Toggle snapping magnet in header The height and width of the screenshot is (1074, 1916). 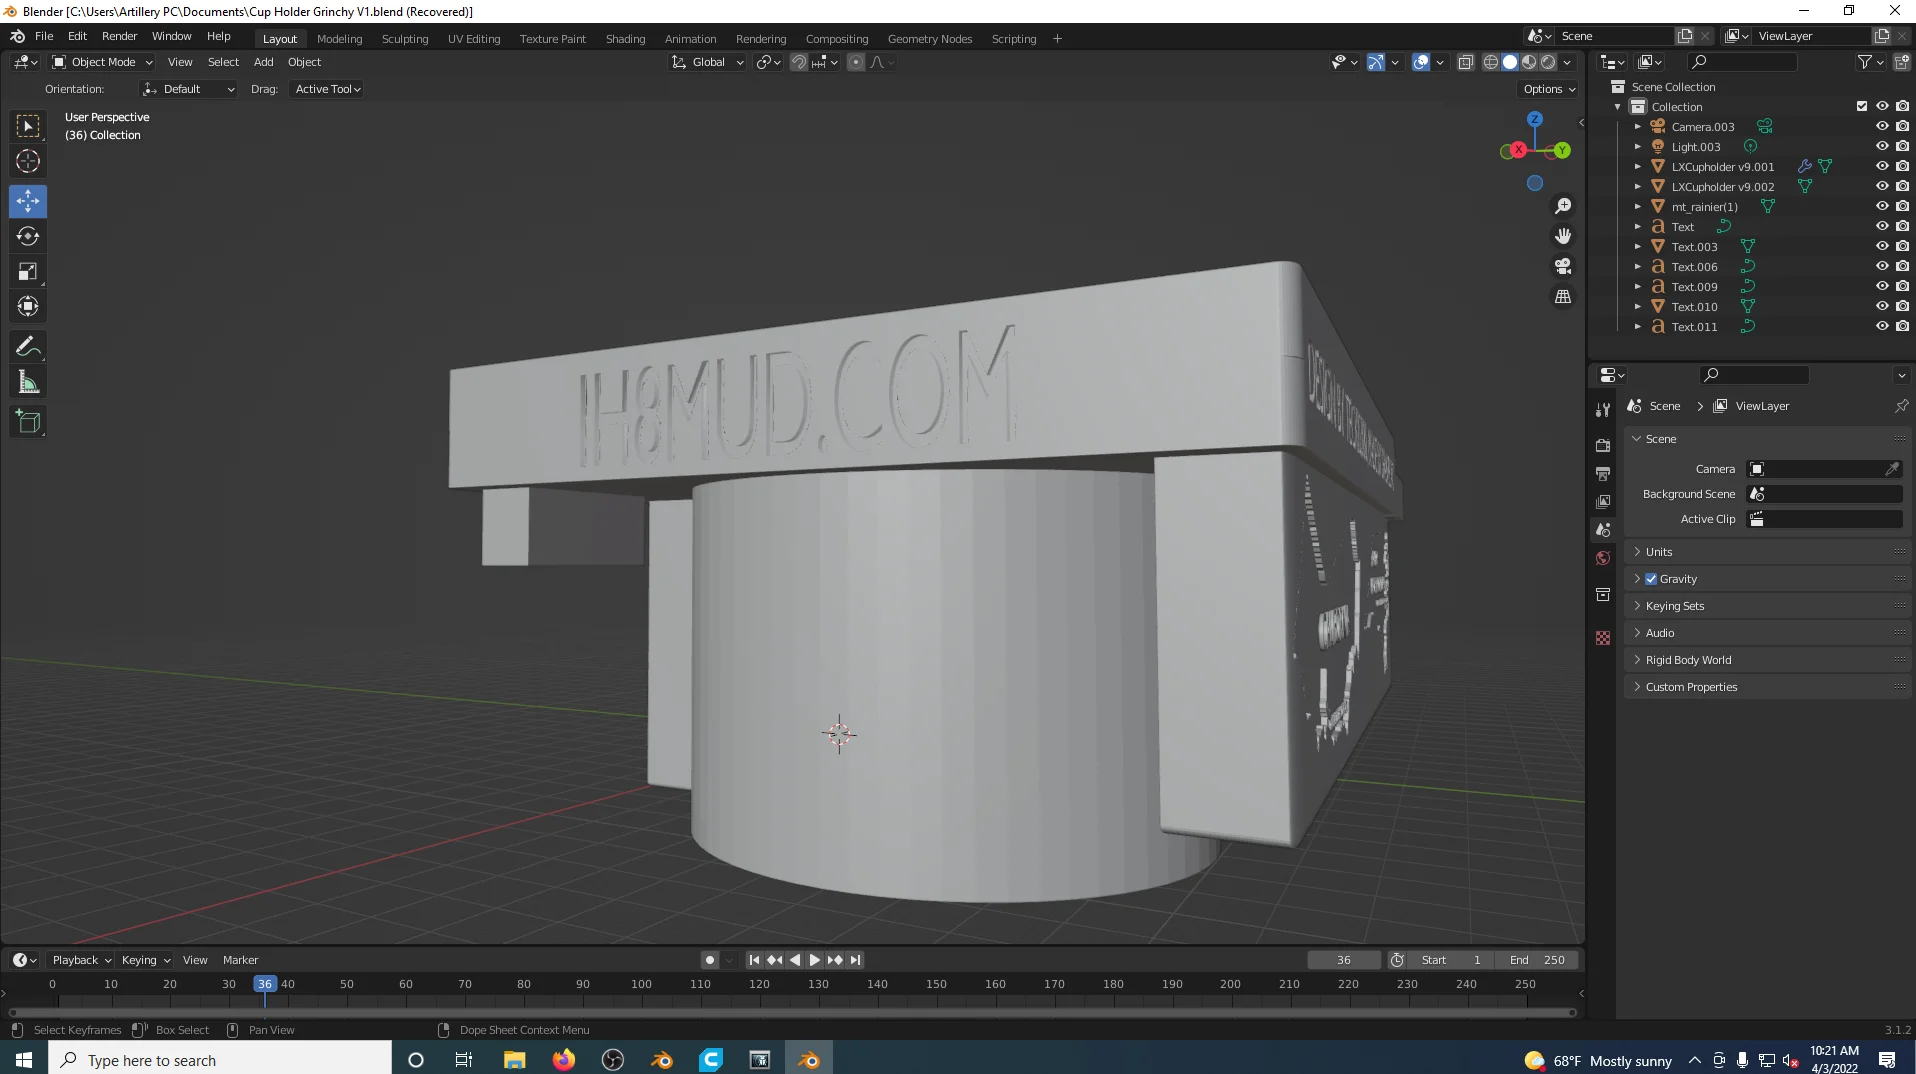[x=799, y=62]
